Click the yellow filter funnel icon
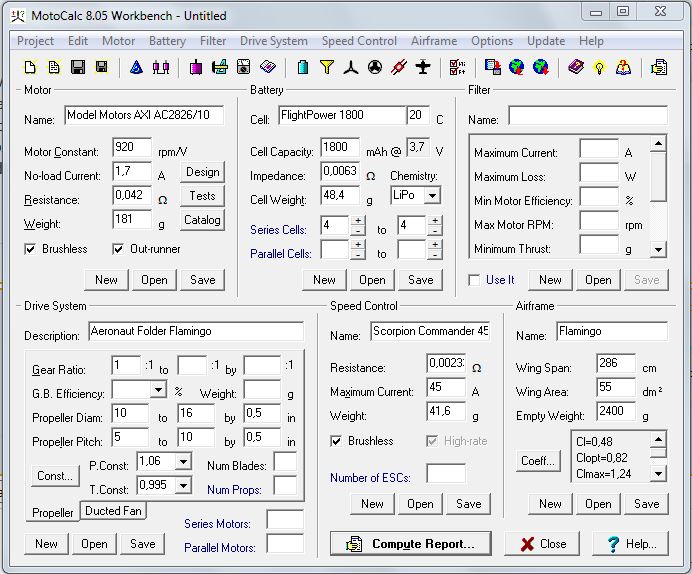 [x=326, y=67]
